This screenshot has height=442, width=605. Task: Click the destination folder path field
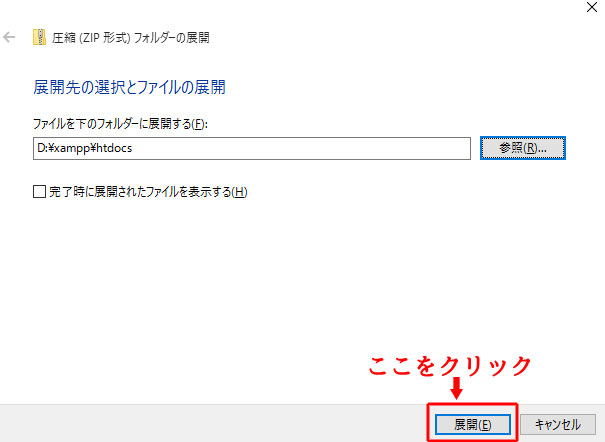(x=252, y=148)
